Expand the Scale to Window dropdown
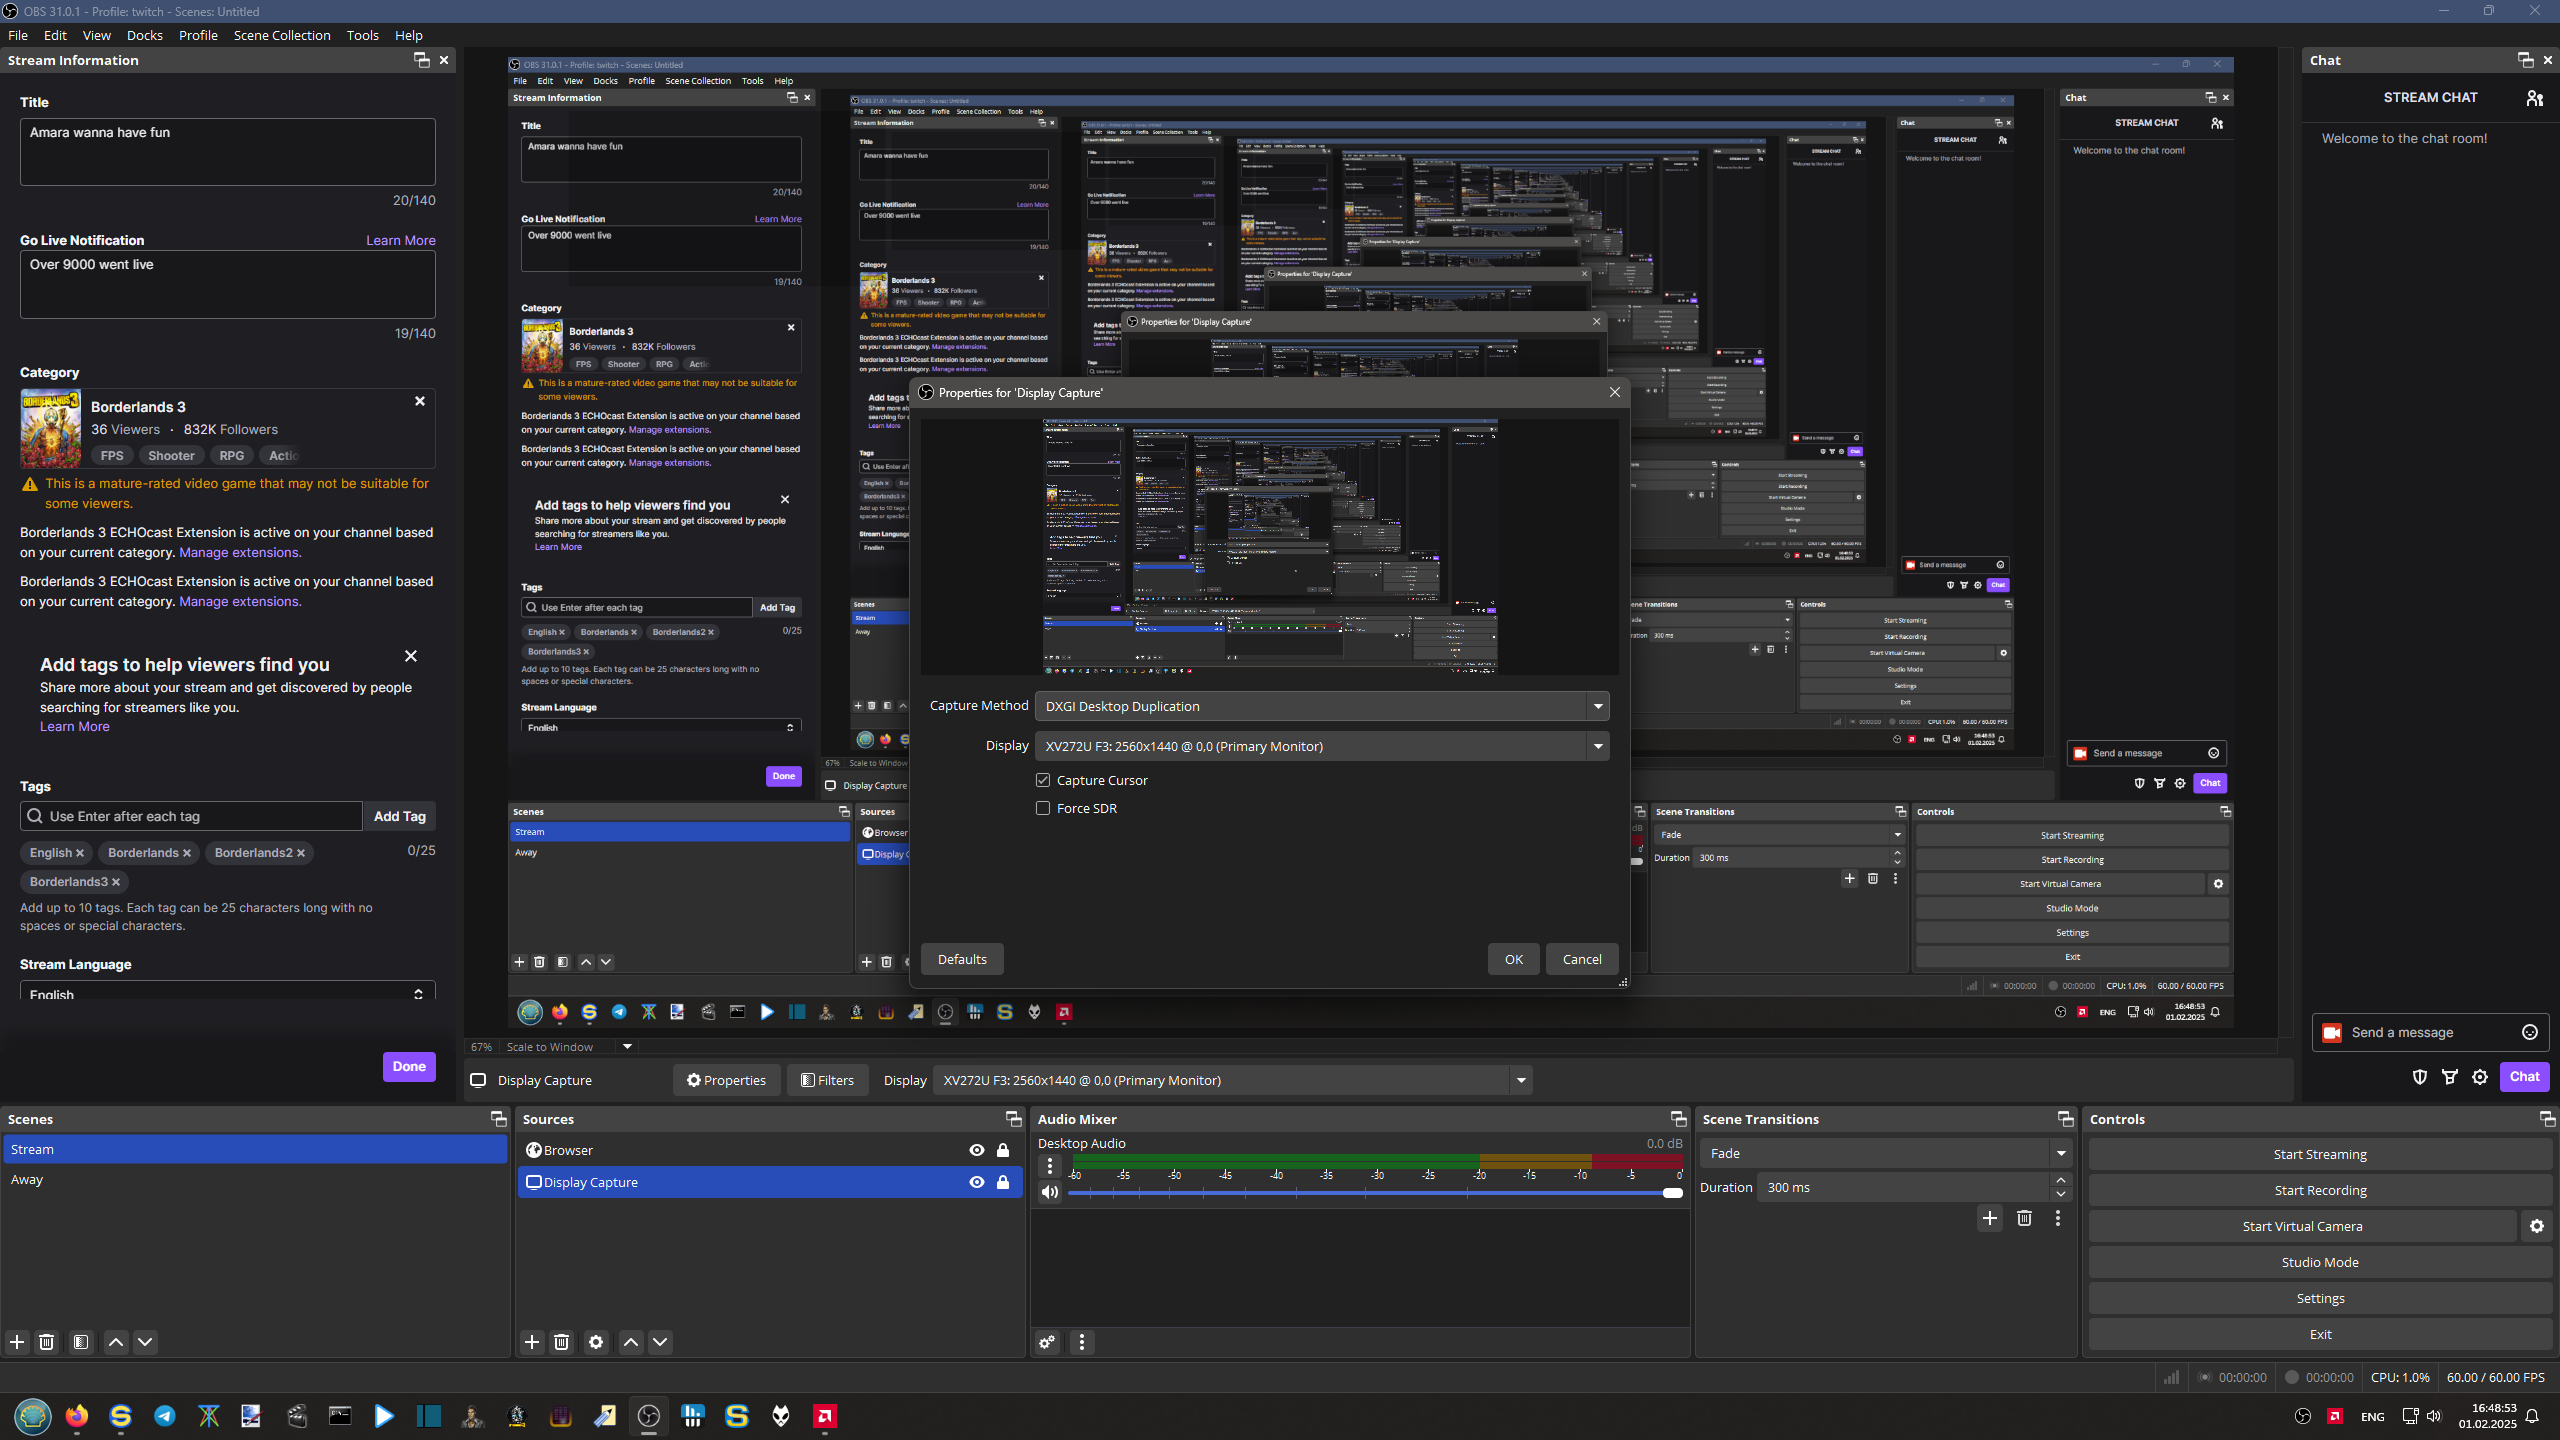This screenshot has width=2560, height=1440. (627, 1047)
